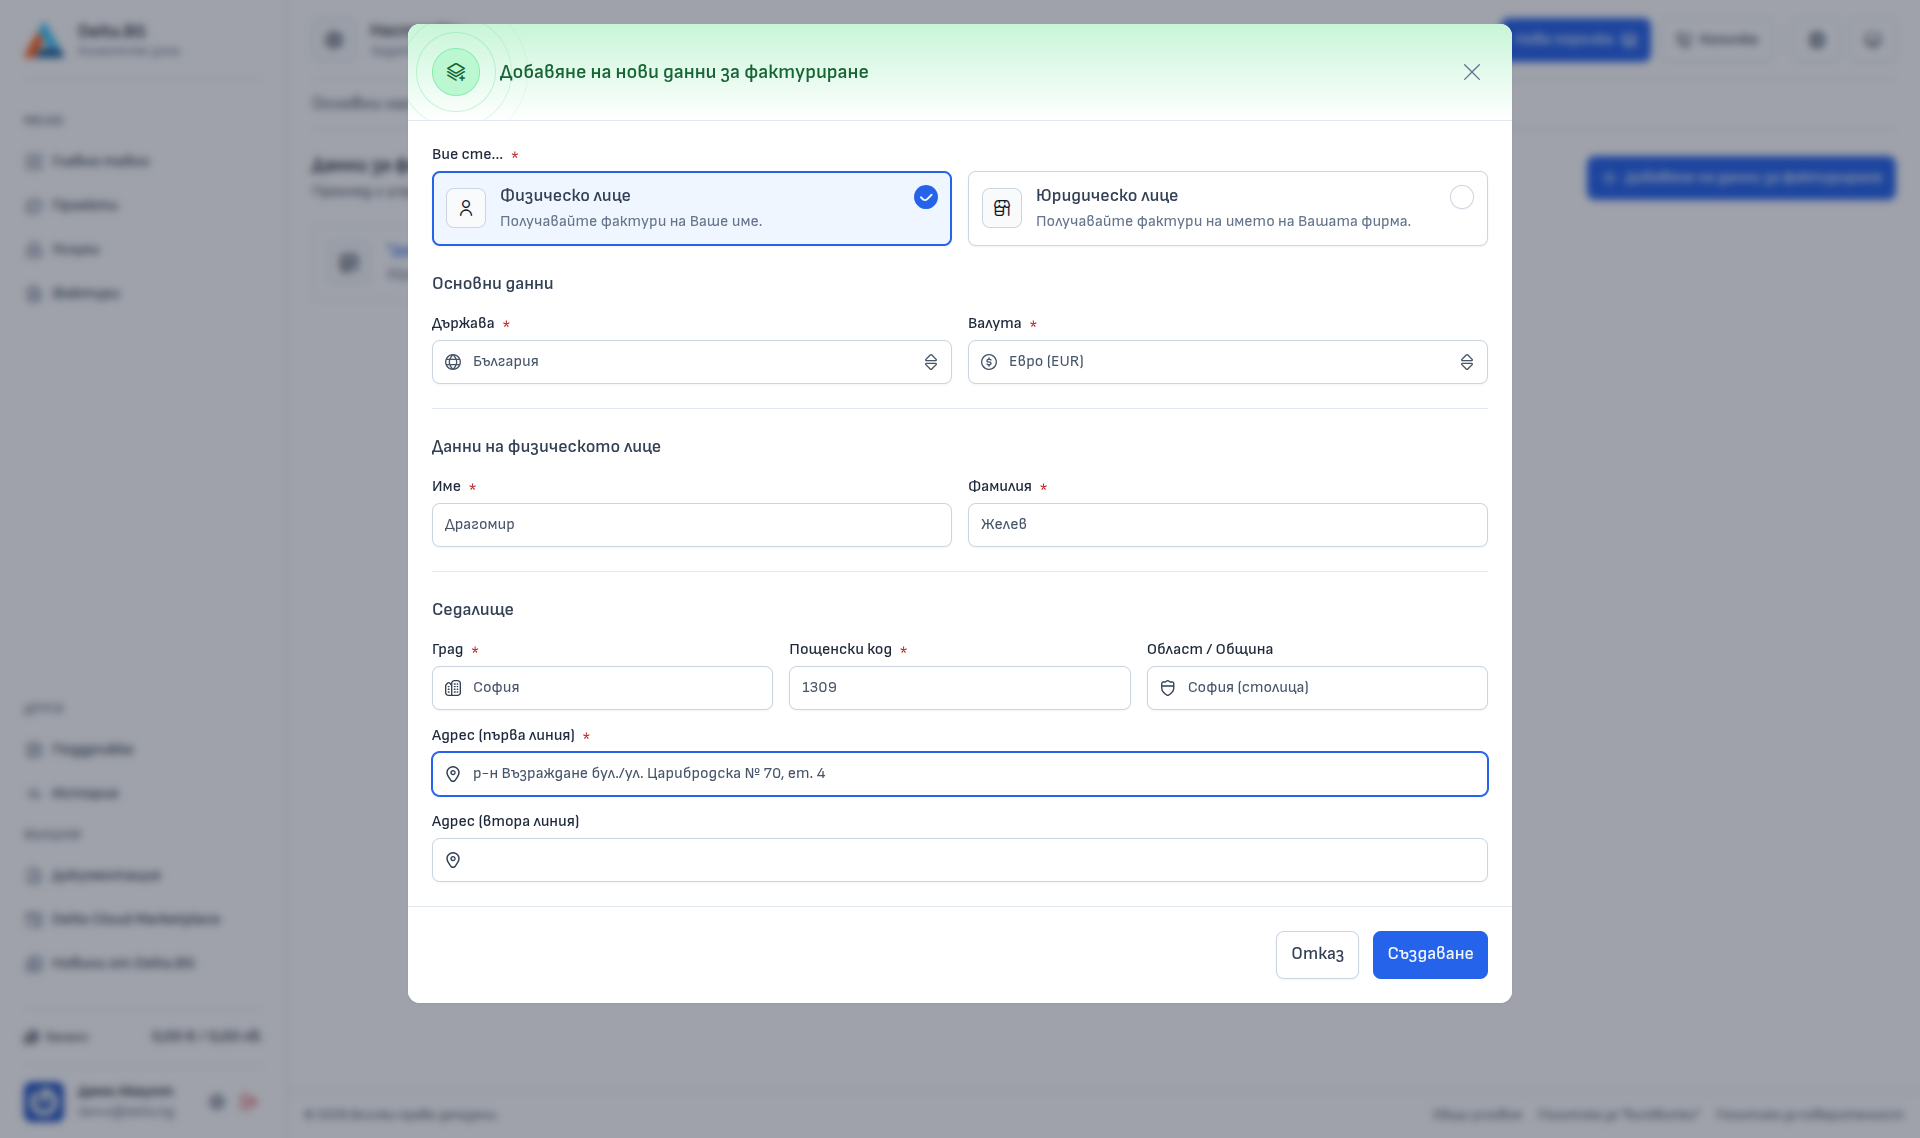Click the Създаване button
Screen dimensions: 1920x1138
click(1430, 955)
